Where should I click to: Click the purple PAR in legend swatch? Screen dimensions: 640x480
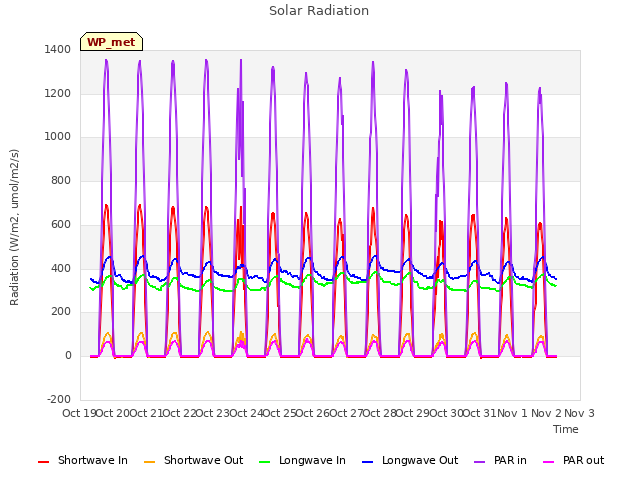[480, 462]
